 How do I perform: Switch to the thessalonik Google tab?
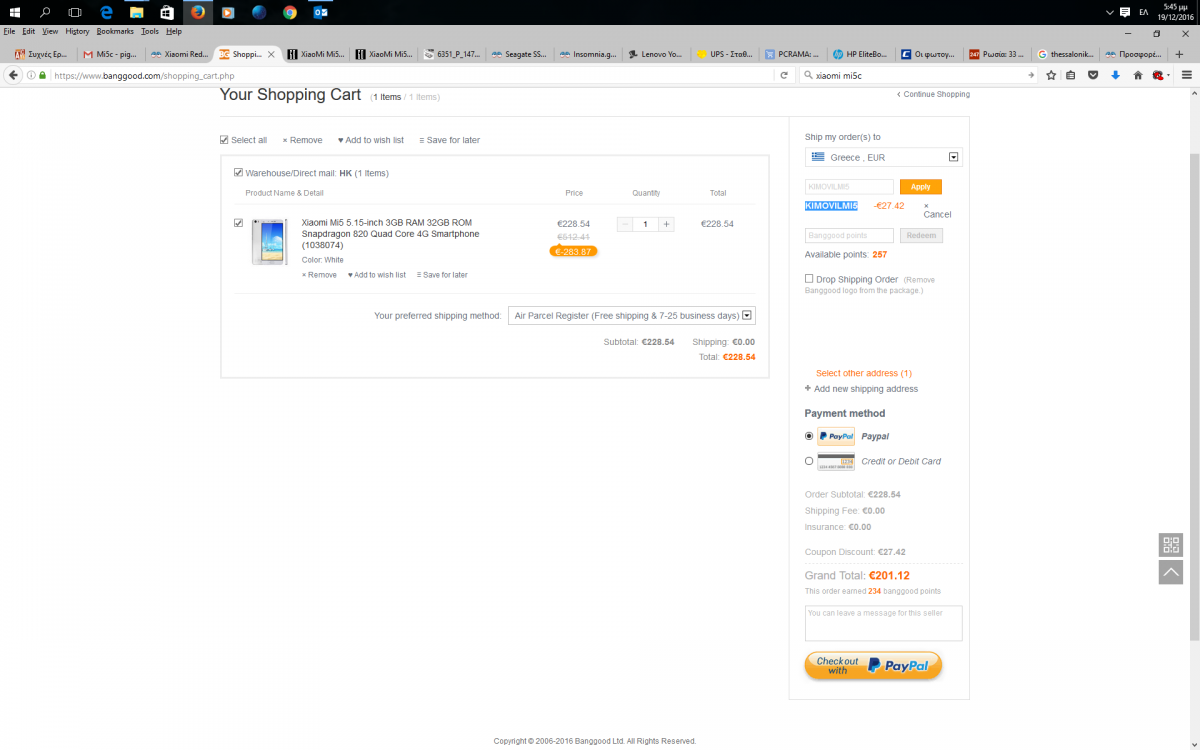(x=1064, y=54)
